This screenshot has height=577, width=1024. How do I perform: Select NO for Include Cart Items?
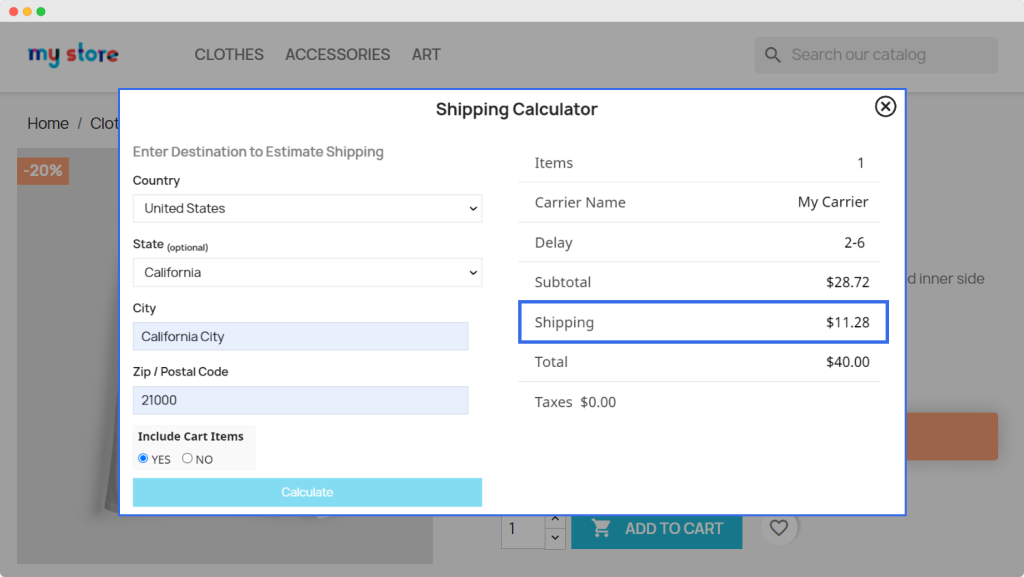click(187, 459)
